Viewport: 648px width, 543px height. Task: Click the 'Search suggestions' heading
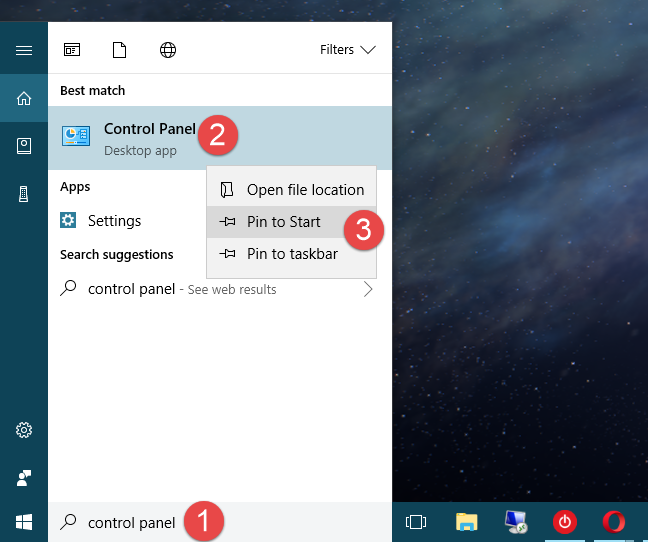click(x=117, y=255)
